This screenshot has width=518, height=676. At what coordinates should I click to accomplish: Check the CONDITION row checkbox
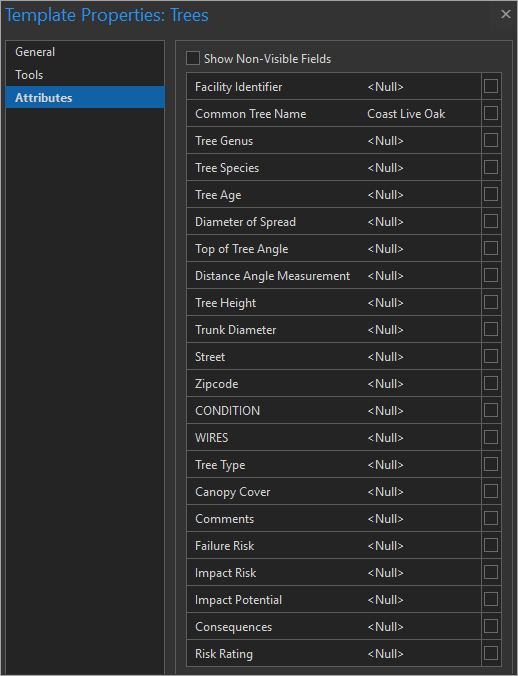[x=491, y=410]
